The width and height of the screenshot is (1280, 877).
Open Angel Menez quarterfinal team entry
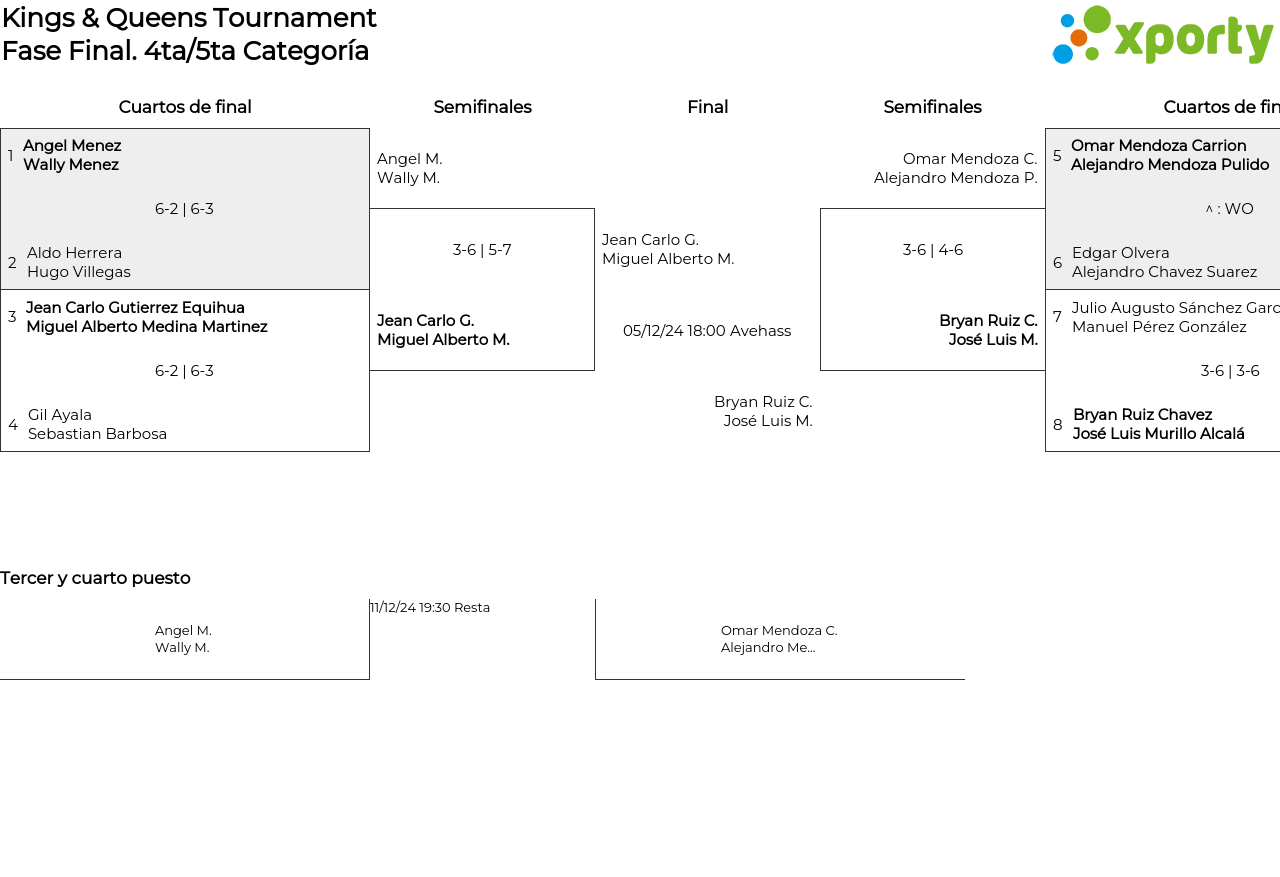pos(72,156)
